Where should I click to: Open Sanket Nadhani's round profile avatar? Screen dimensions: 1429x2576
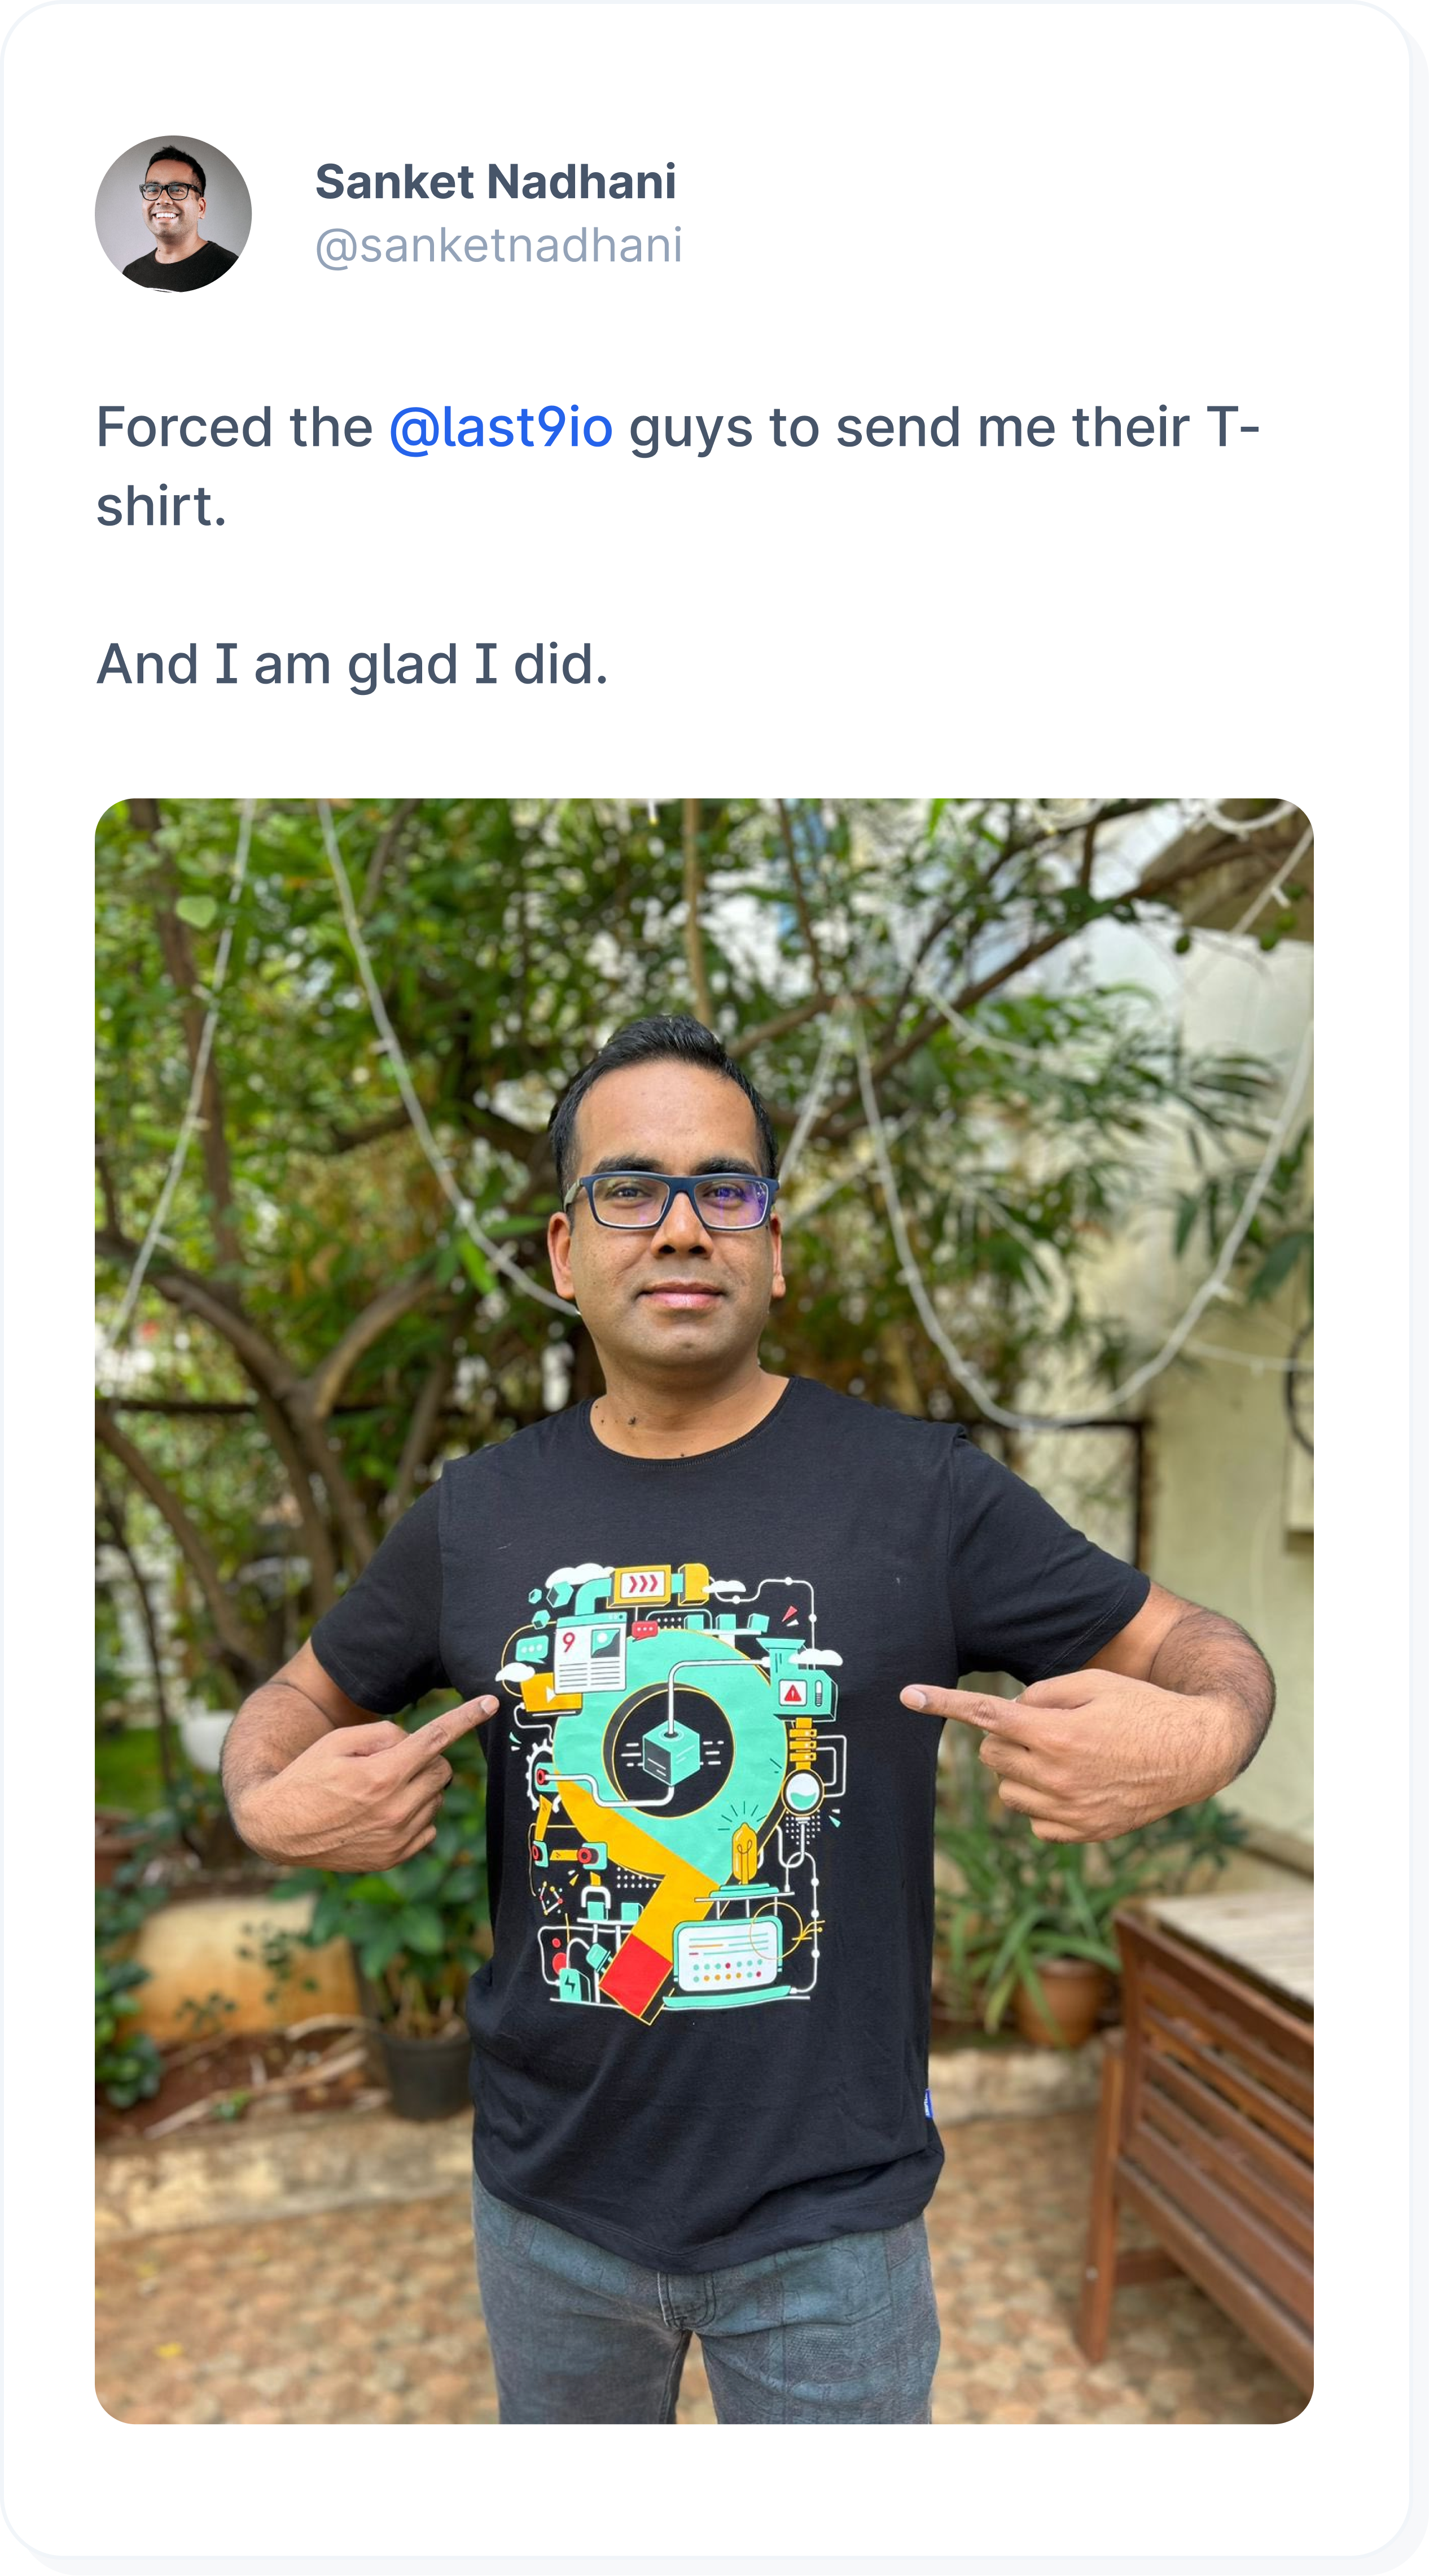[x=173, y=214]
